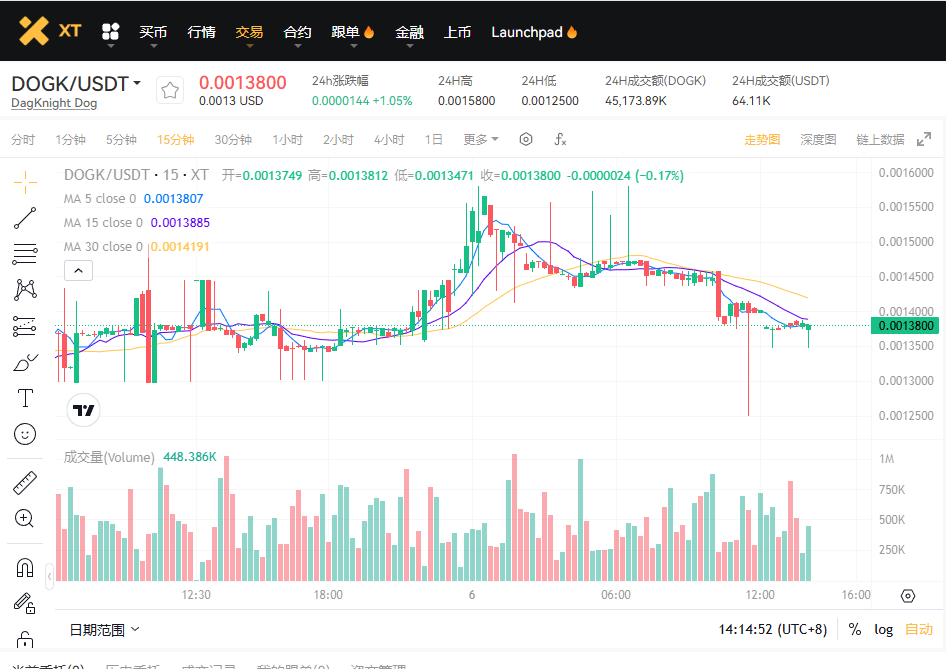The height and width of the screenshot is (669, 946).
Task: Open the indicators fx button
Action: point(561,140)
